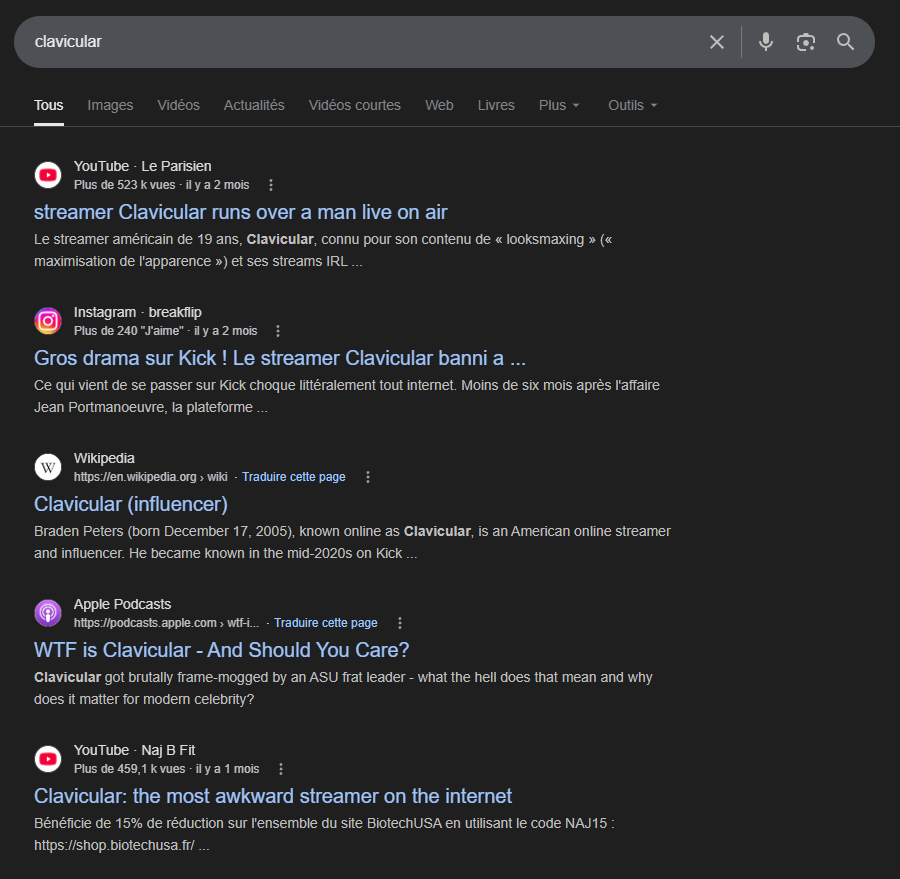Switch to the Images tab
Image resolution: width=900 pixels, height=879 pixels.
pyautogui.click(x=110, y=105)
